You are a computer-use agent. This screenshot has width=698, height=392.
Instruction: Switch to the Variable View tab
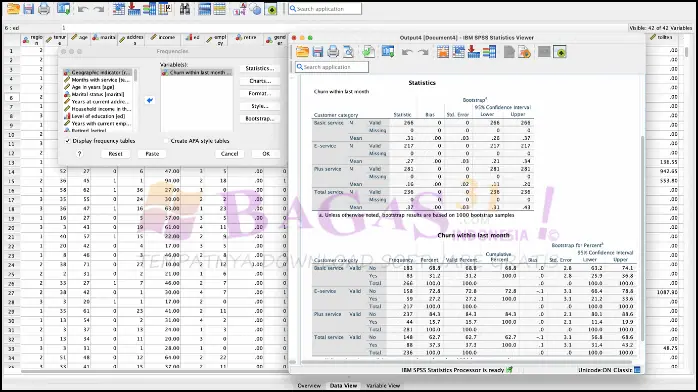(x=383, y=386)
